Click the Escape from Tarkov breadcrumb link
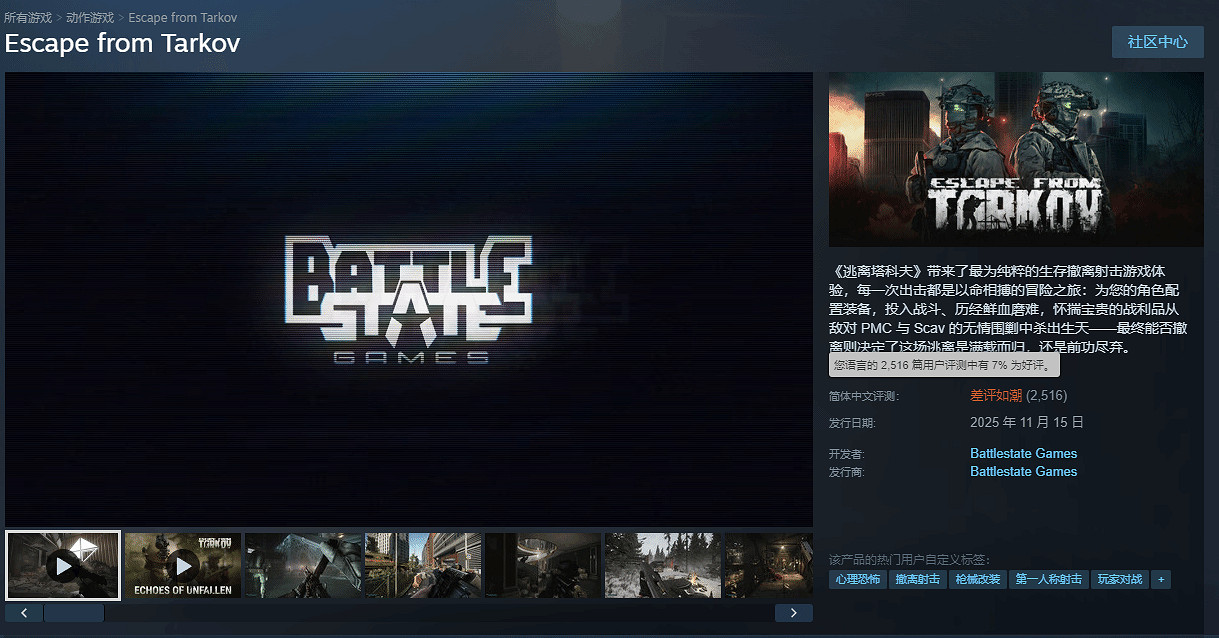The image size is (1219, 638). pyautogui.click(x=183, y=18)
